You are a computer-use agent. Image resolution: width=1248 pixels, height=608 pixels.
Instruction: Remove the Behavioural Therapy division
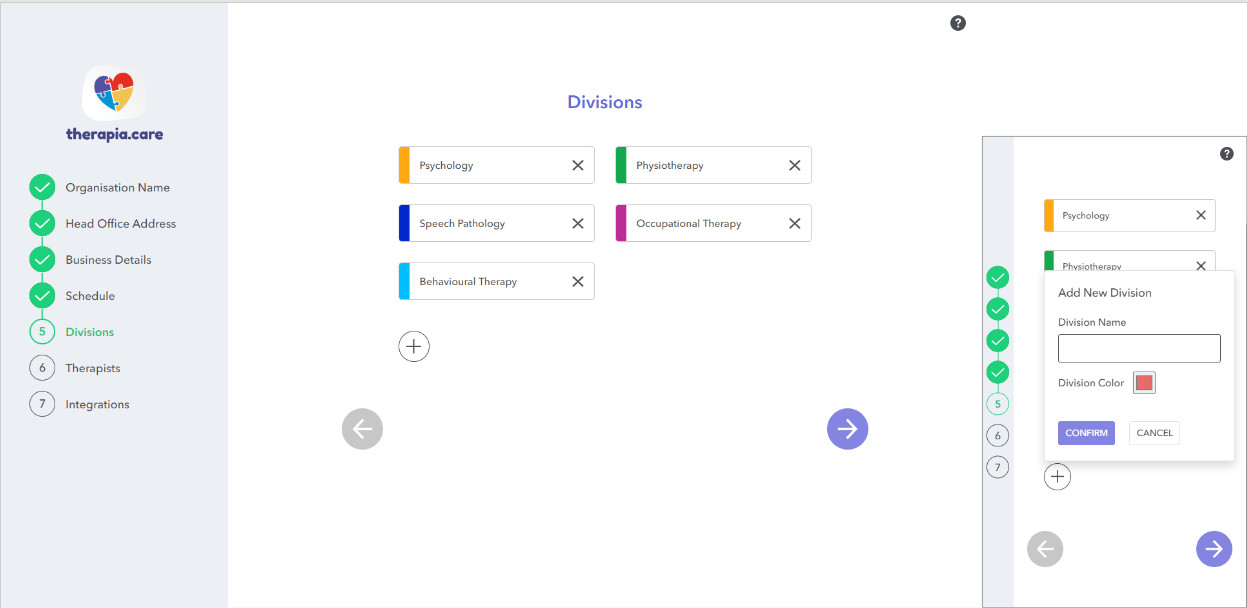(577, 282)
